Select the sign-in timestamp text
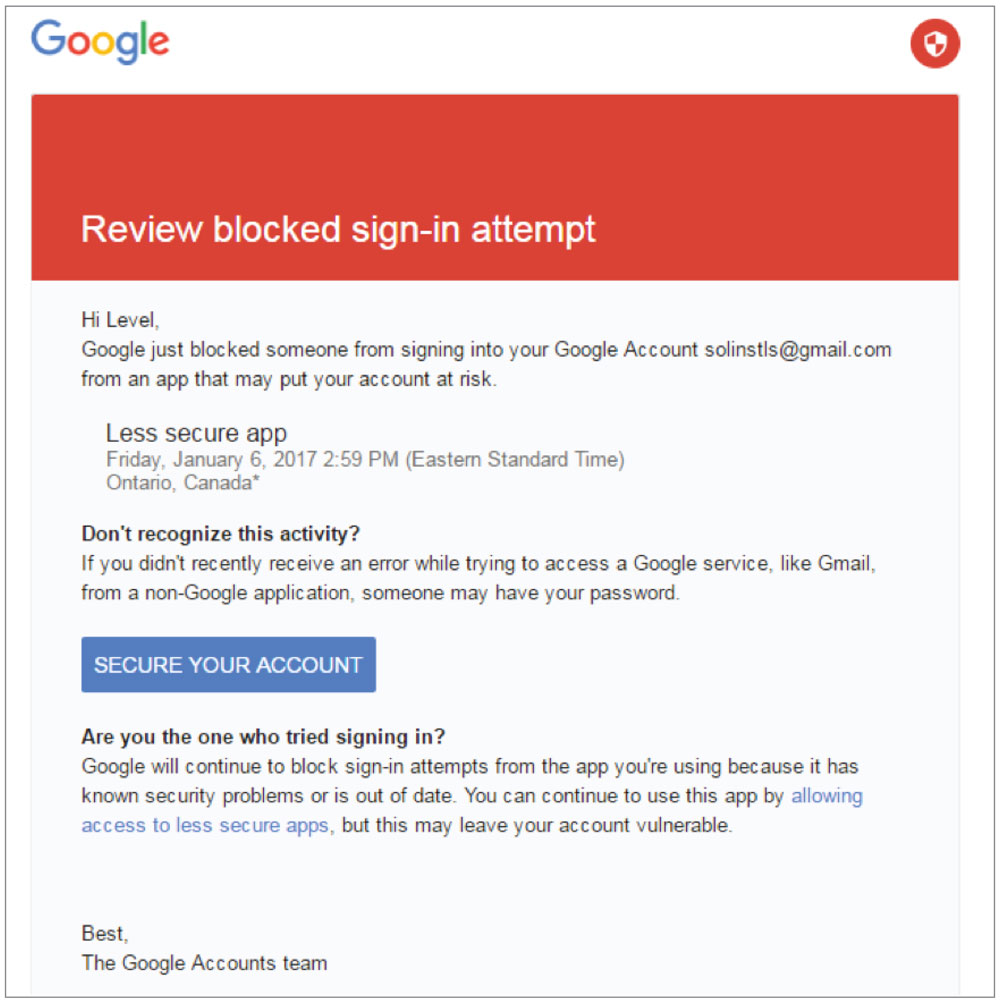 click(366, 459)
